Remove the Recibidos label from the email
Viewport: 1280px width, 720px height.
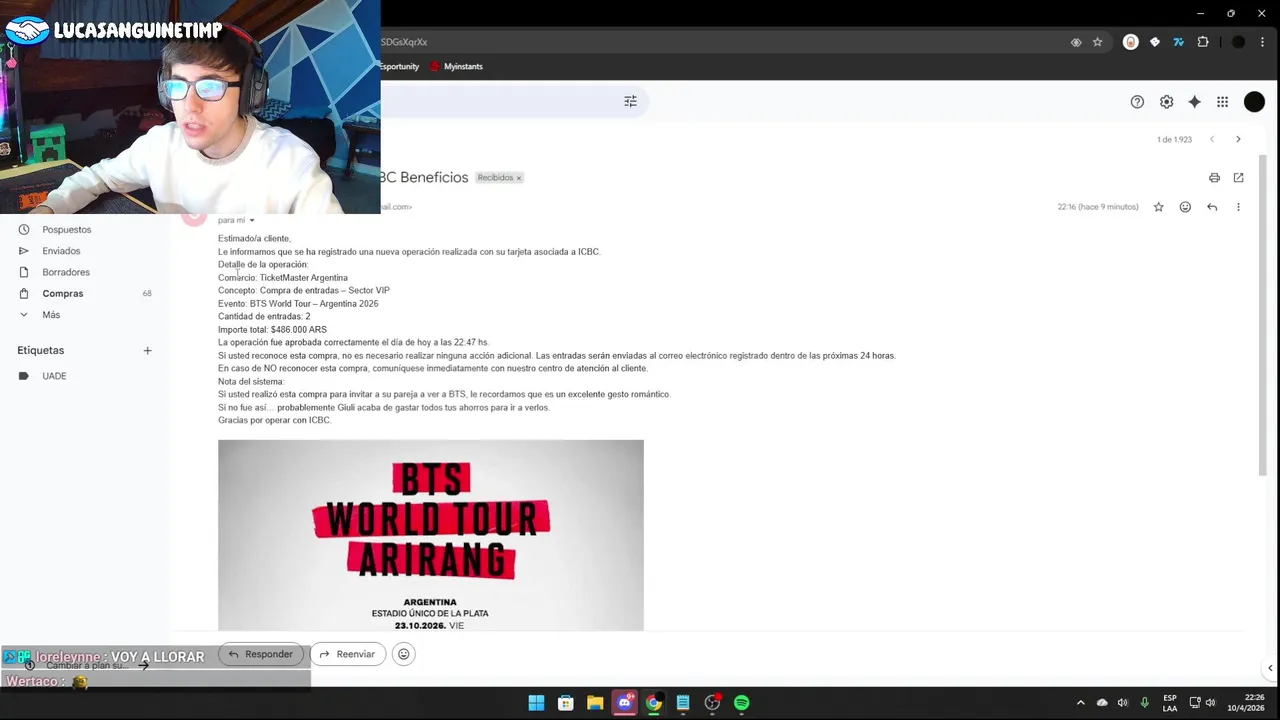(518, 178)
